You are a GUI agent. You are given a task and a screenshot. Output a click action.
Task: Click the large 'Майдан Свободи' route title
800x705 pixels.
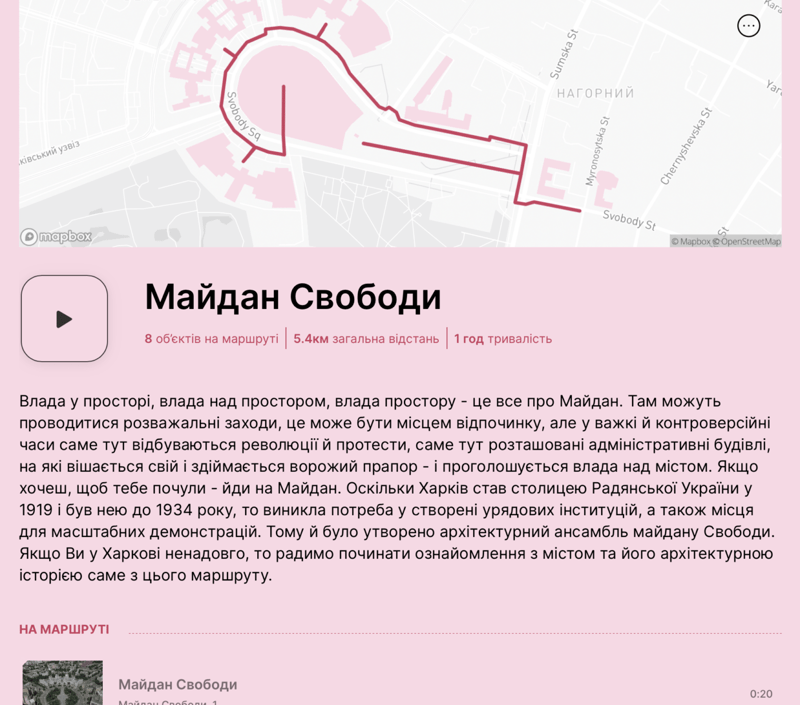[292, 297]
